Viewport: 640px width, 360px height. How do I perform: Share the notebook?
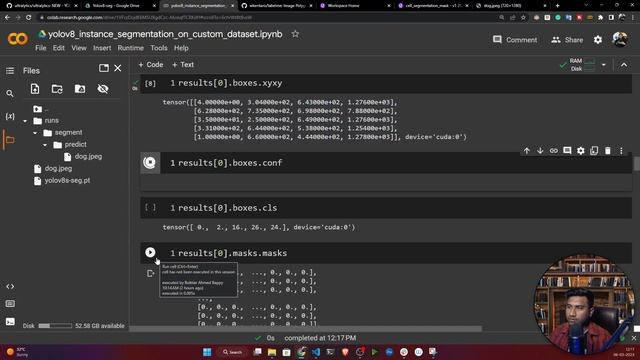pyautogui.click(x=567, y=40)
